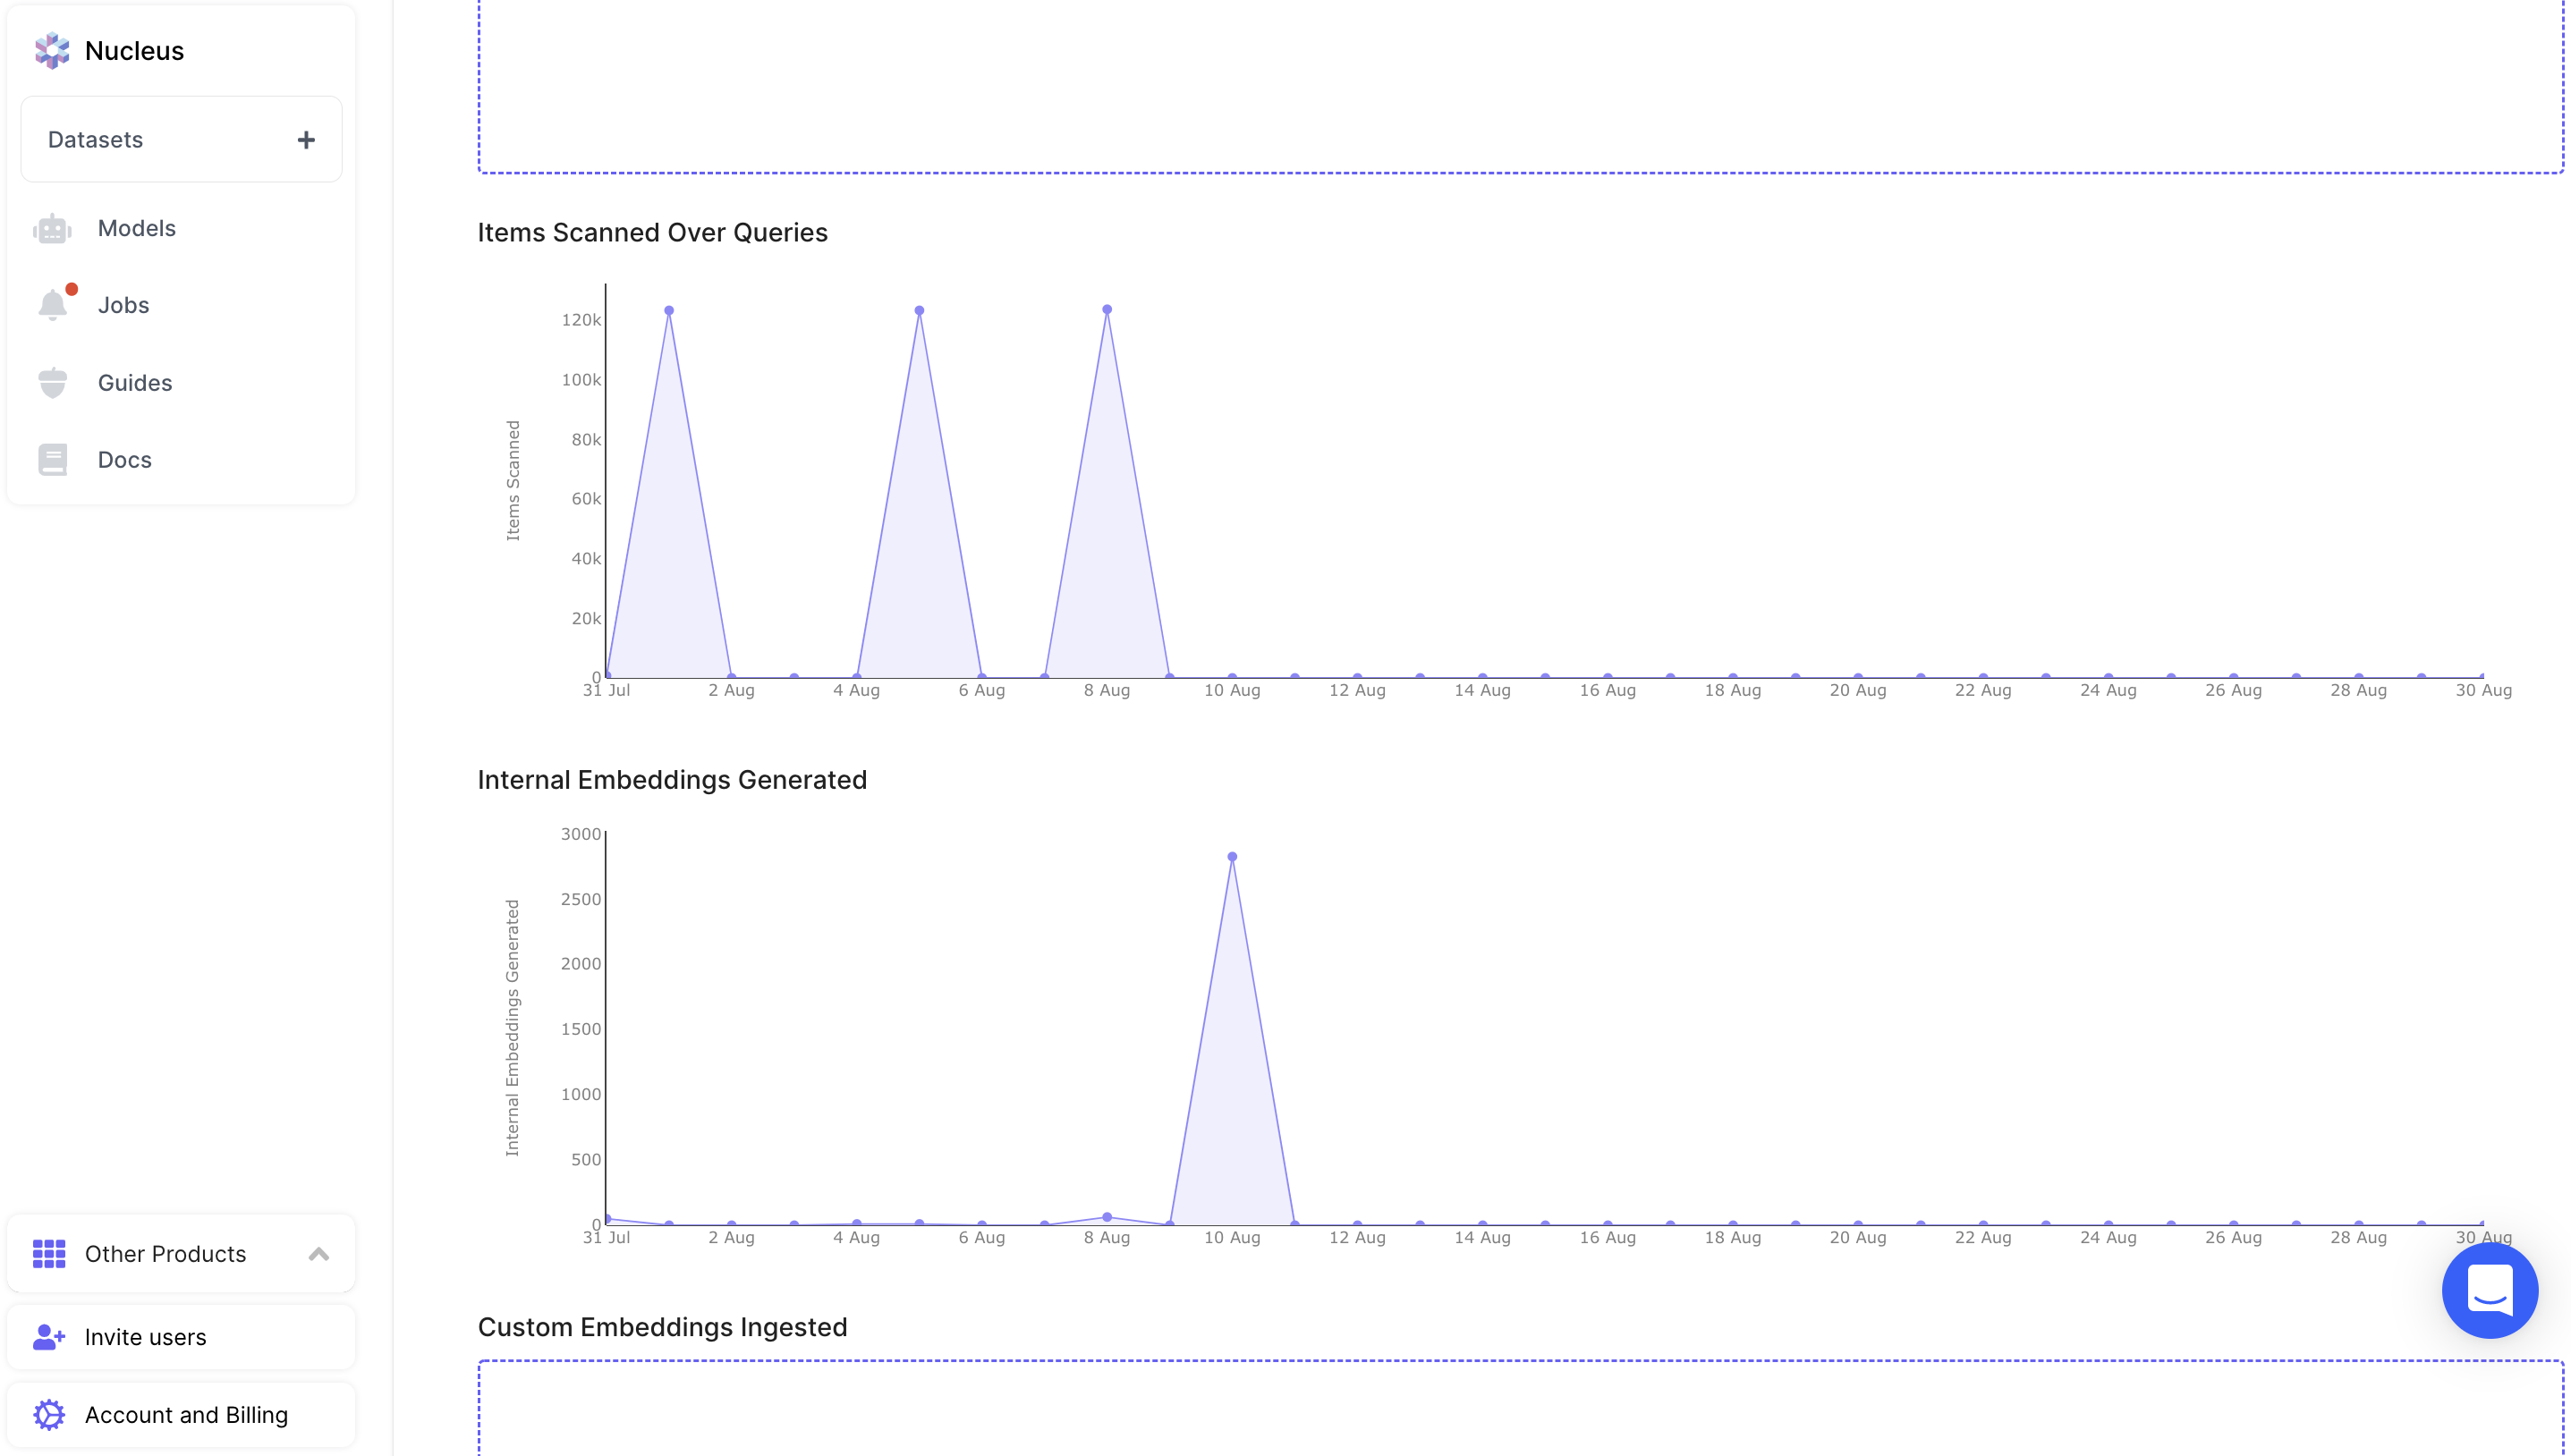This screenshot has width=2571, height=1456.
Task: Click the Models robot icon
Action: (52, 229)
